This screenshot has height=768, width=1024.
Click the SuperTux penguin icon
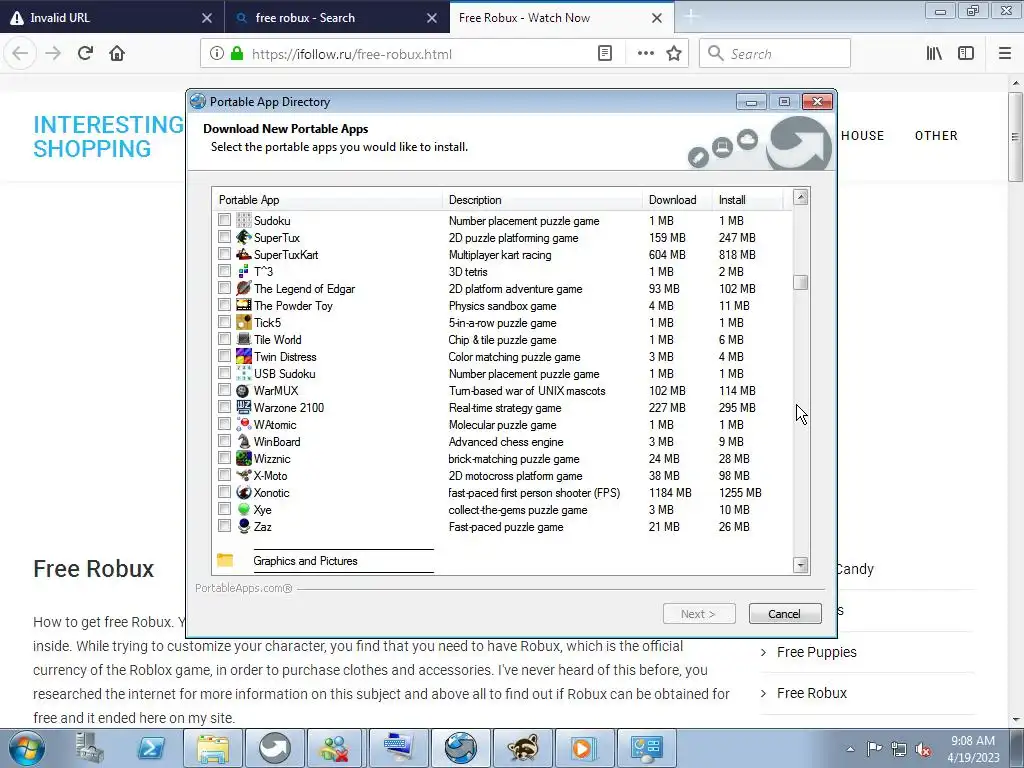click(x=244, y=237)
